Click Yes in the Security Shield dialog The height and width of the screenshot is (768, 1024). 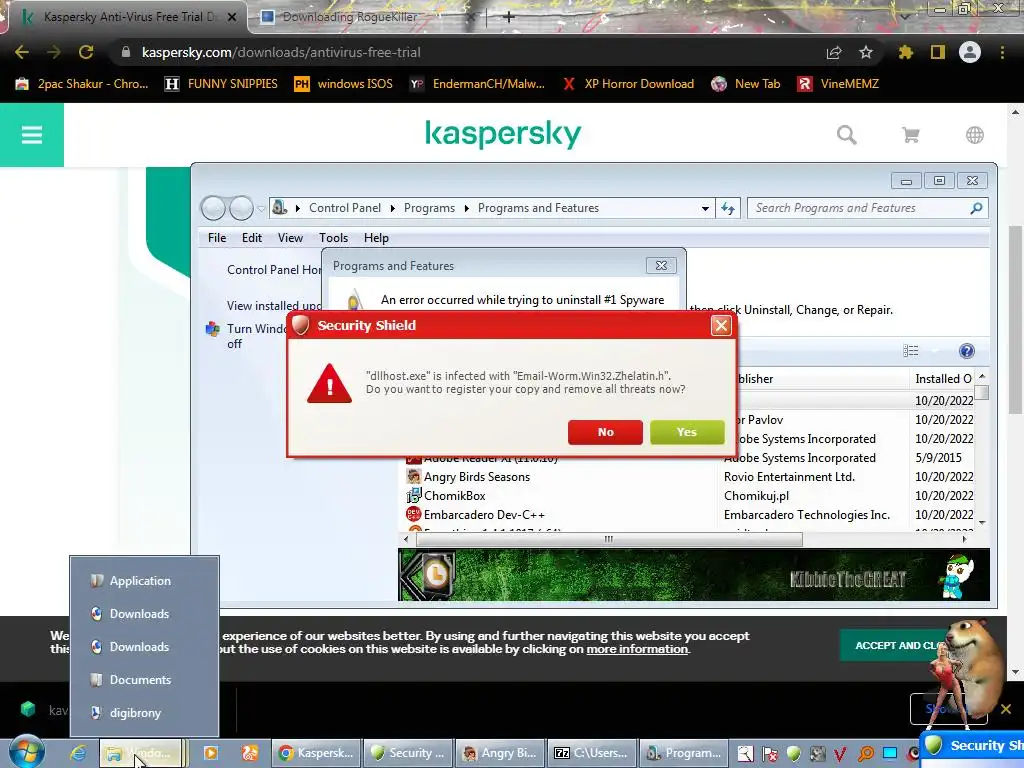[x=687, y=432]
